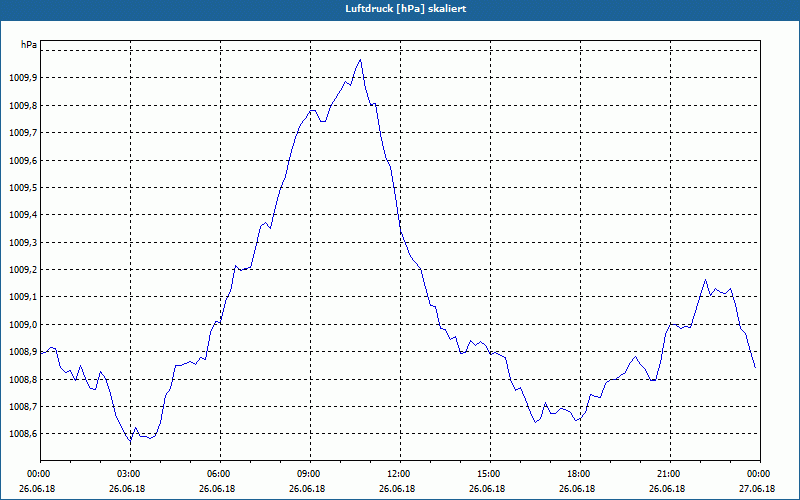The height and width of the screenshot is (500, 800).
Task: Select the '09:00' time label
Action: click(308, 474)
